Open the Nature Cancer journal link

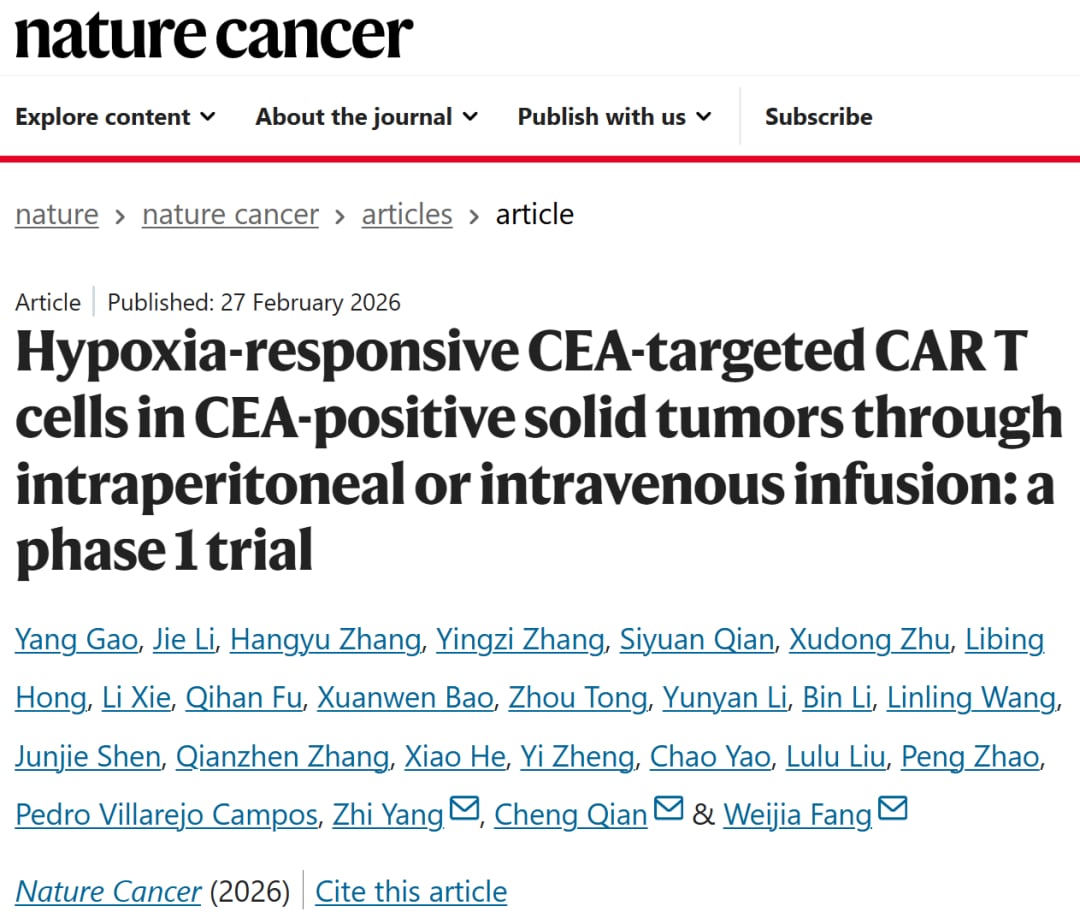click(x=108, y=891)
